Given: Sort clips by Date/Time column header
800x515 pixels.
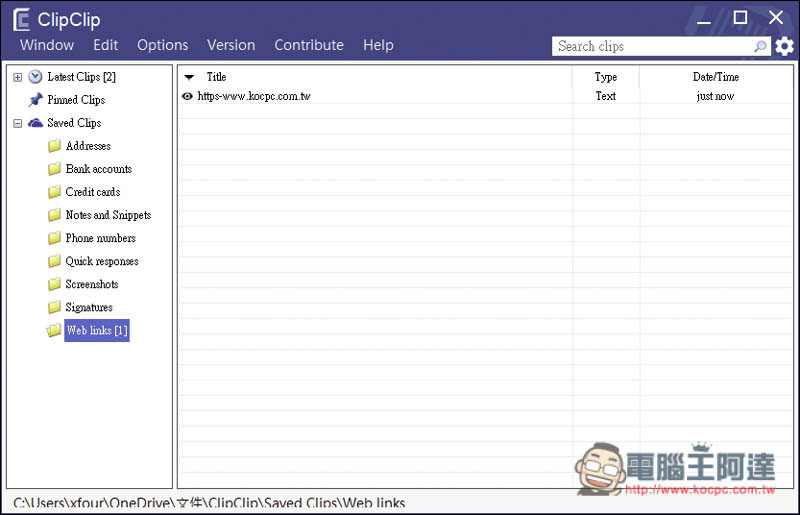Looking at the screenshot, I should (x=716, y=77).
